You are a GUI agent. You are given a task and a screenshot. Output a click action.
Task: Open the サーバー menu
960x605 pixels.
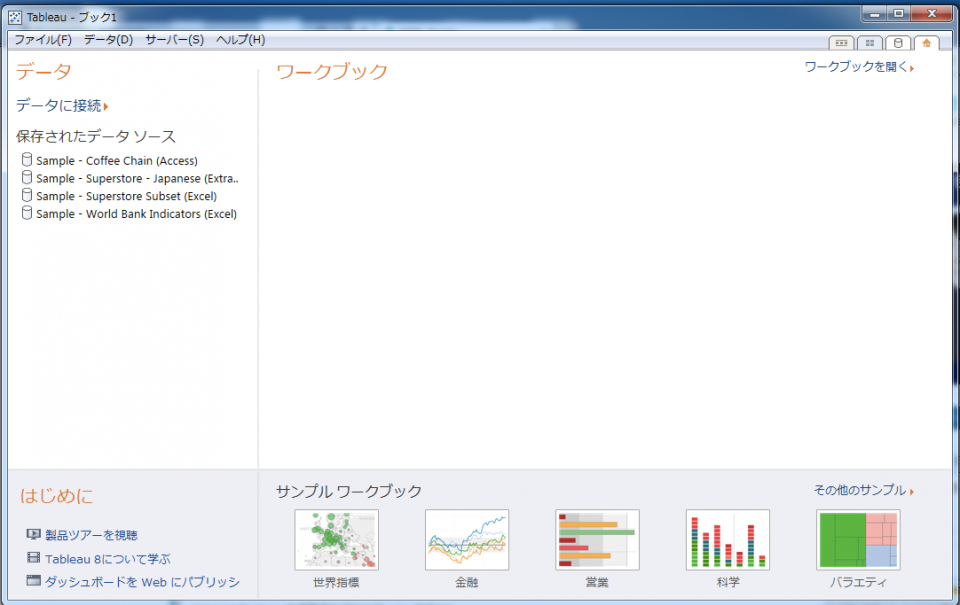point(172,40)
